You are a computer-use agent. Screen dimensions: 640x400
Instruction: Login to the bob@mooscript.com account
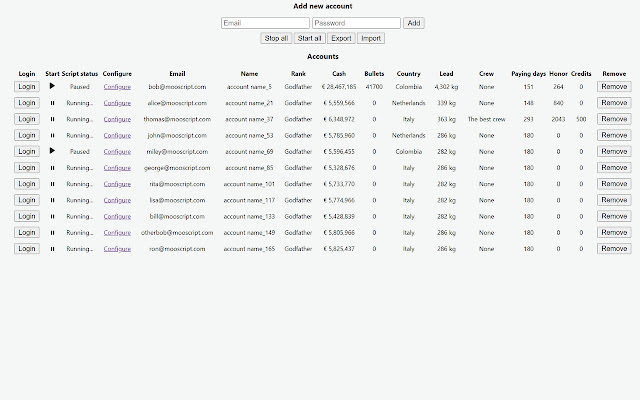[27, 87]
